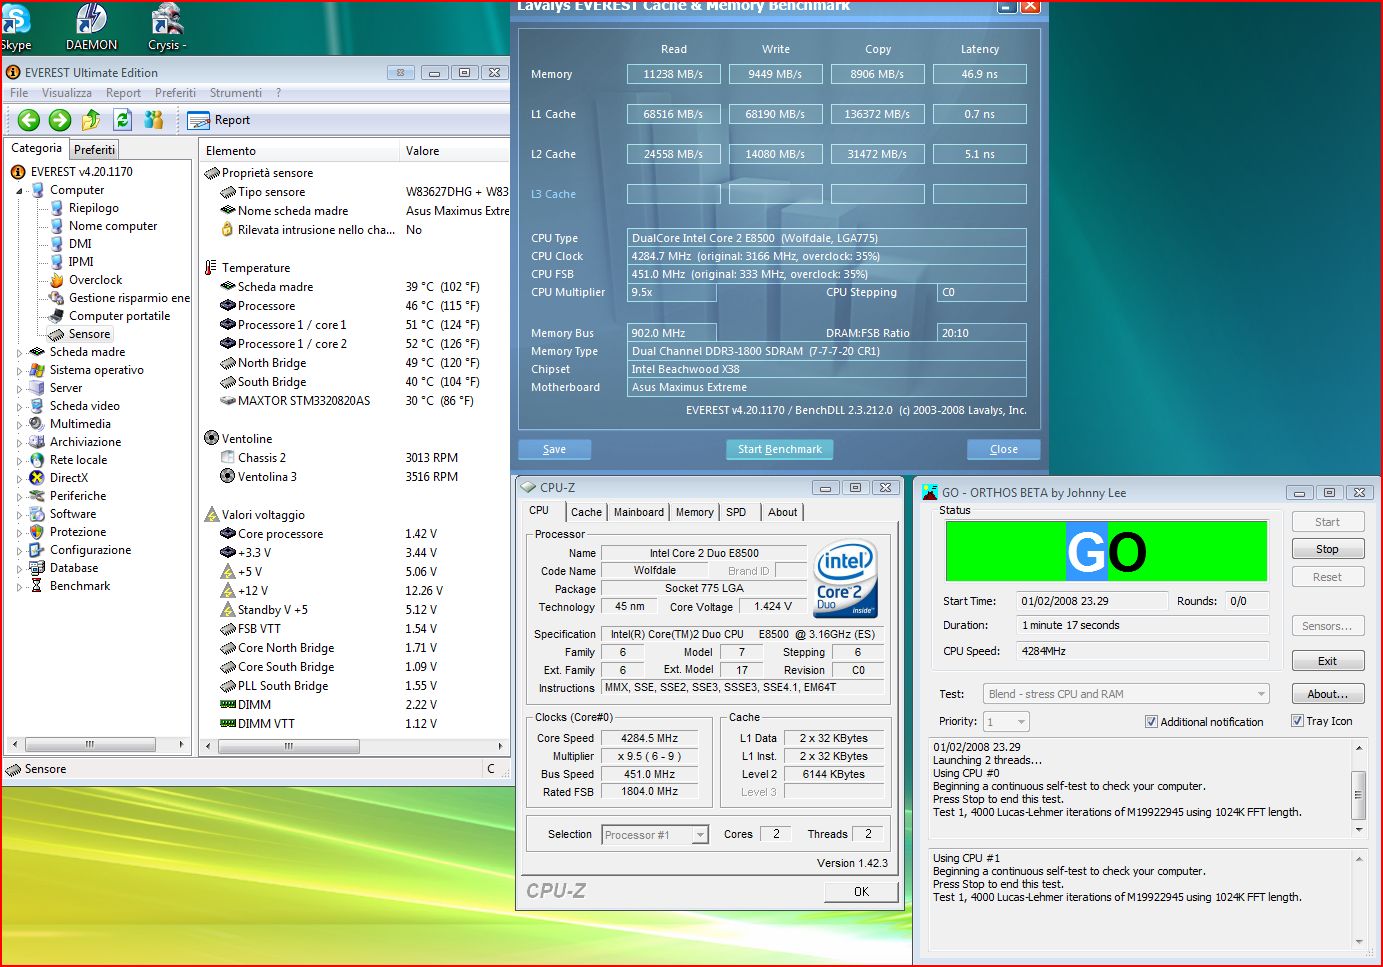The width and height of the screenshot is (1383, 967).
Task: Click the Report toolbar button in EVEREST
Action: tap(219, 120)
